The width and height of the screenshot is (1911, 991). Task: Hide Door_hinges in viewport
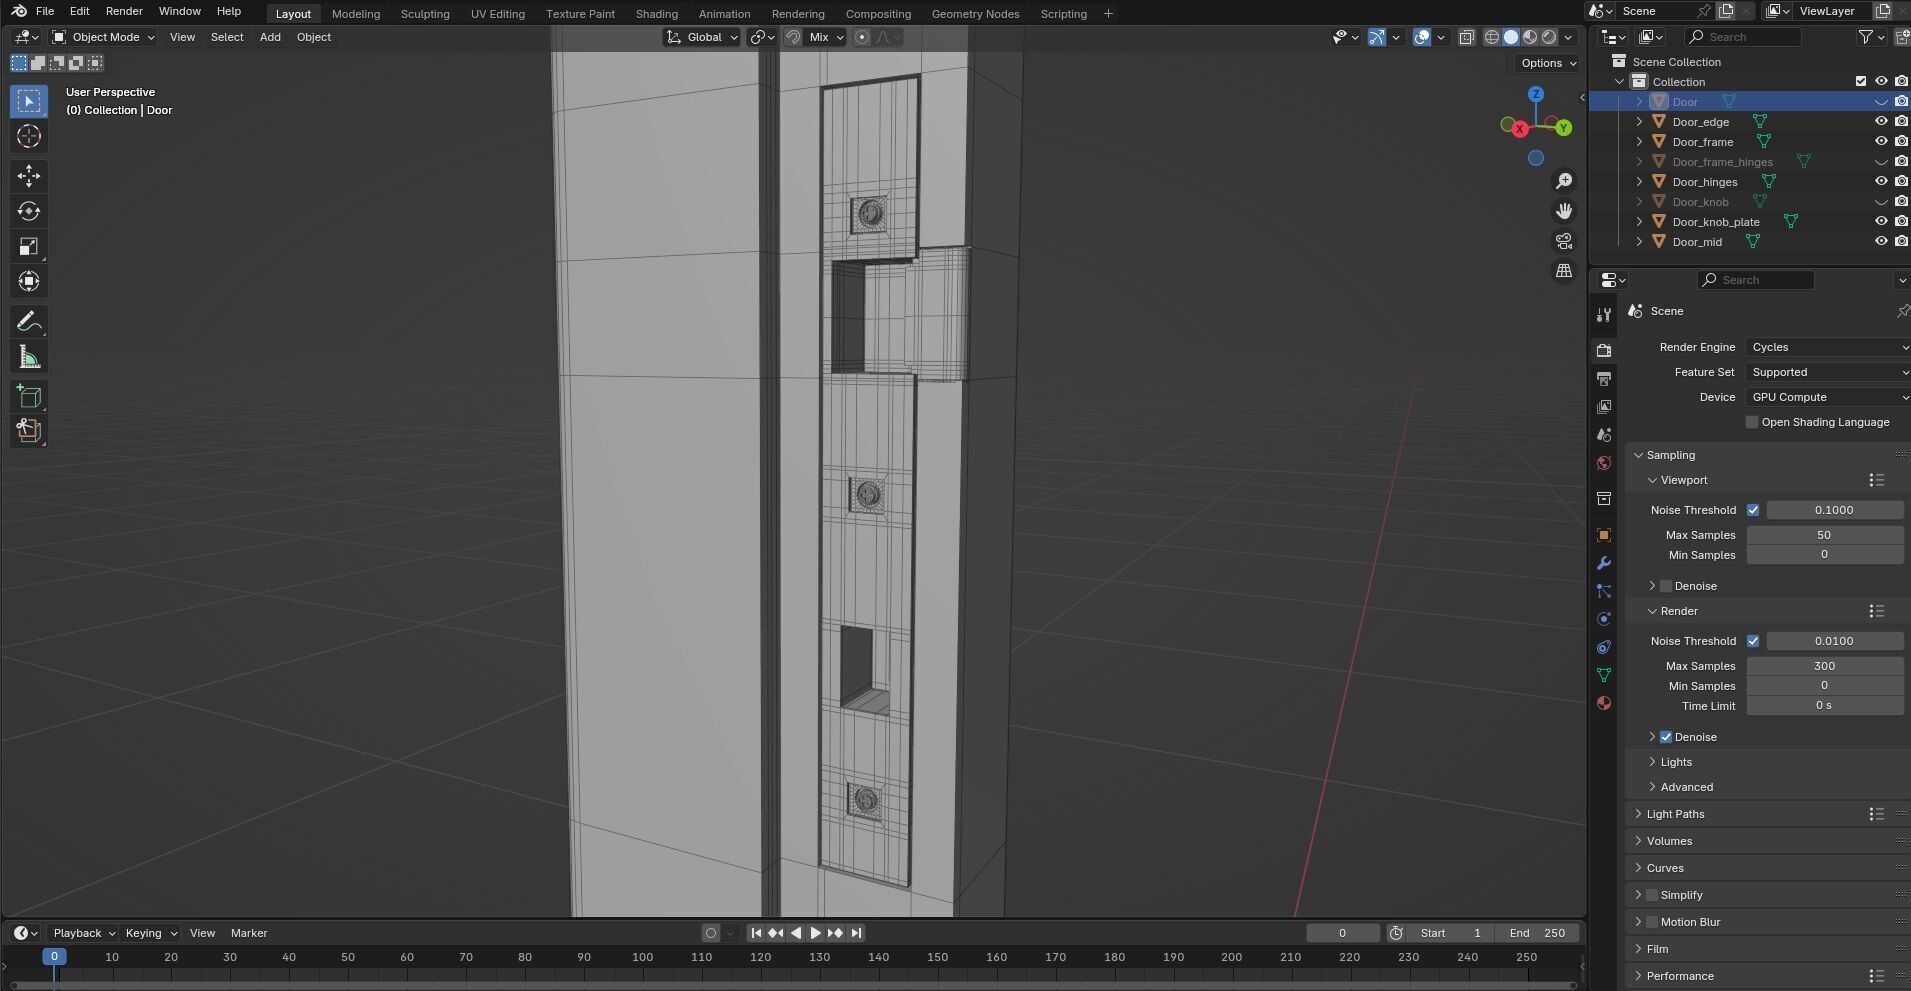tap(1881, 182)
